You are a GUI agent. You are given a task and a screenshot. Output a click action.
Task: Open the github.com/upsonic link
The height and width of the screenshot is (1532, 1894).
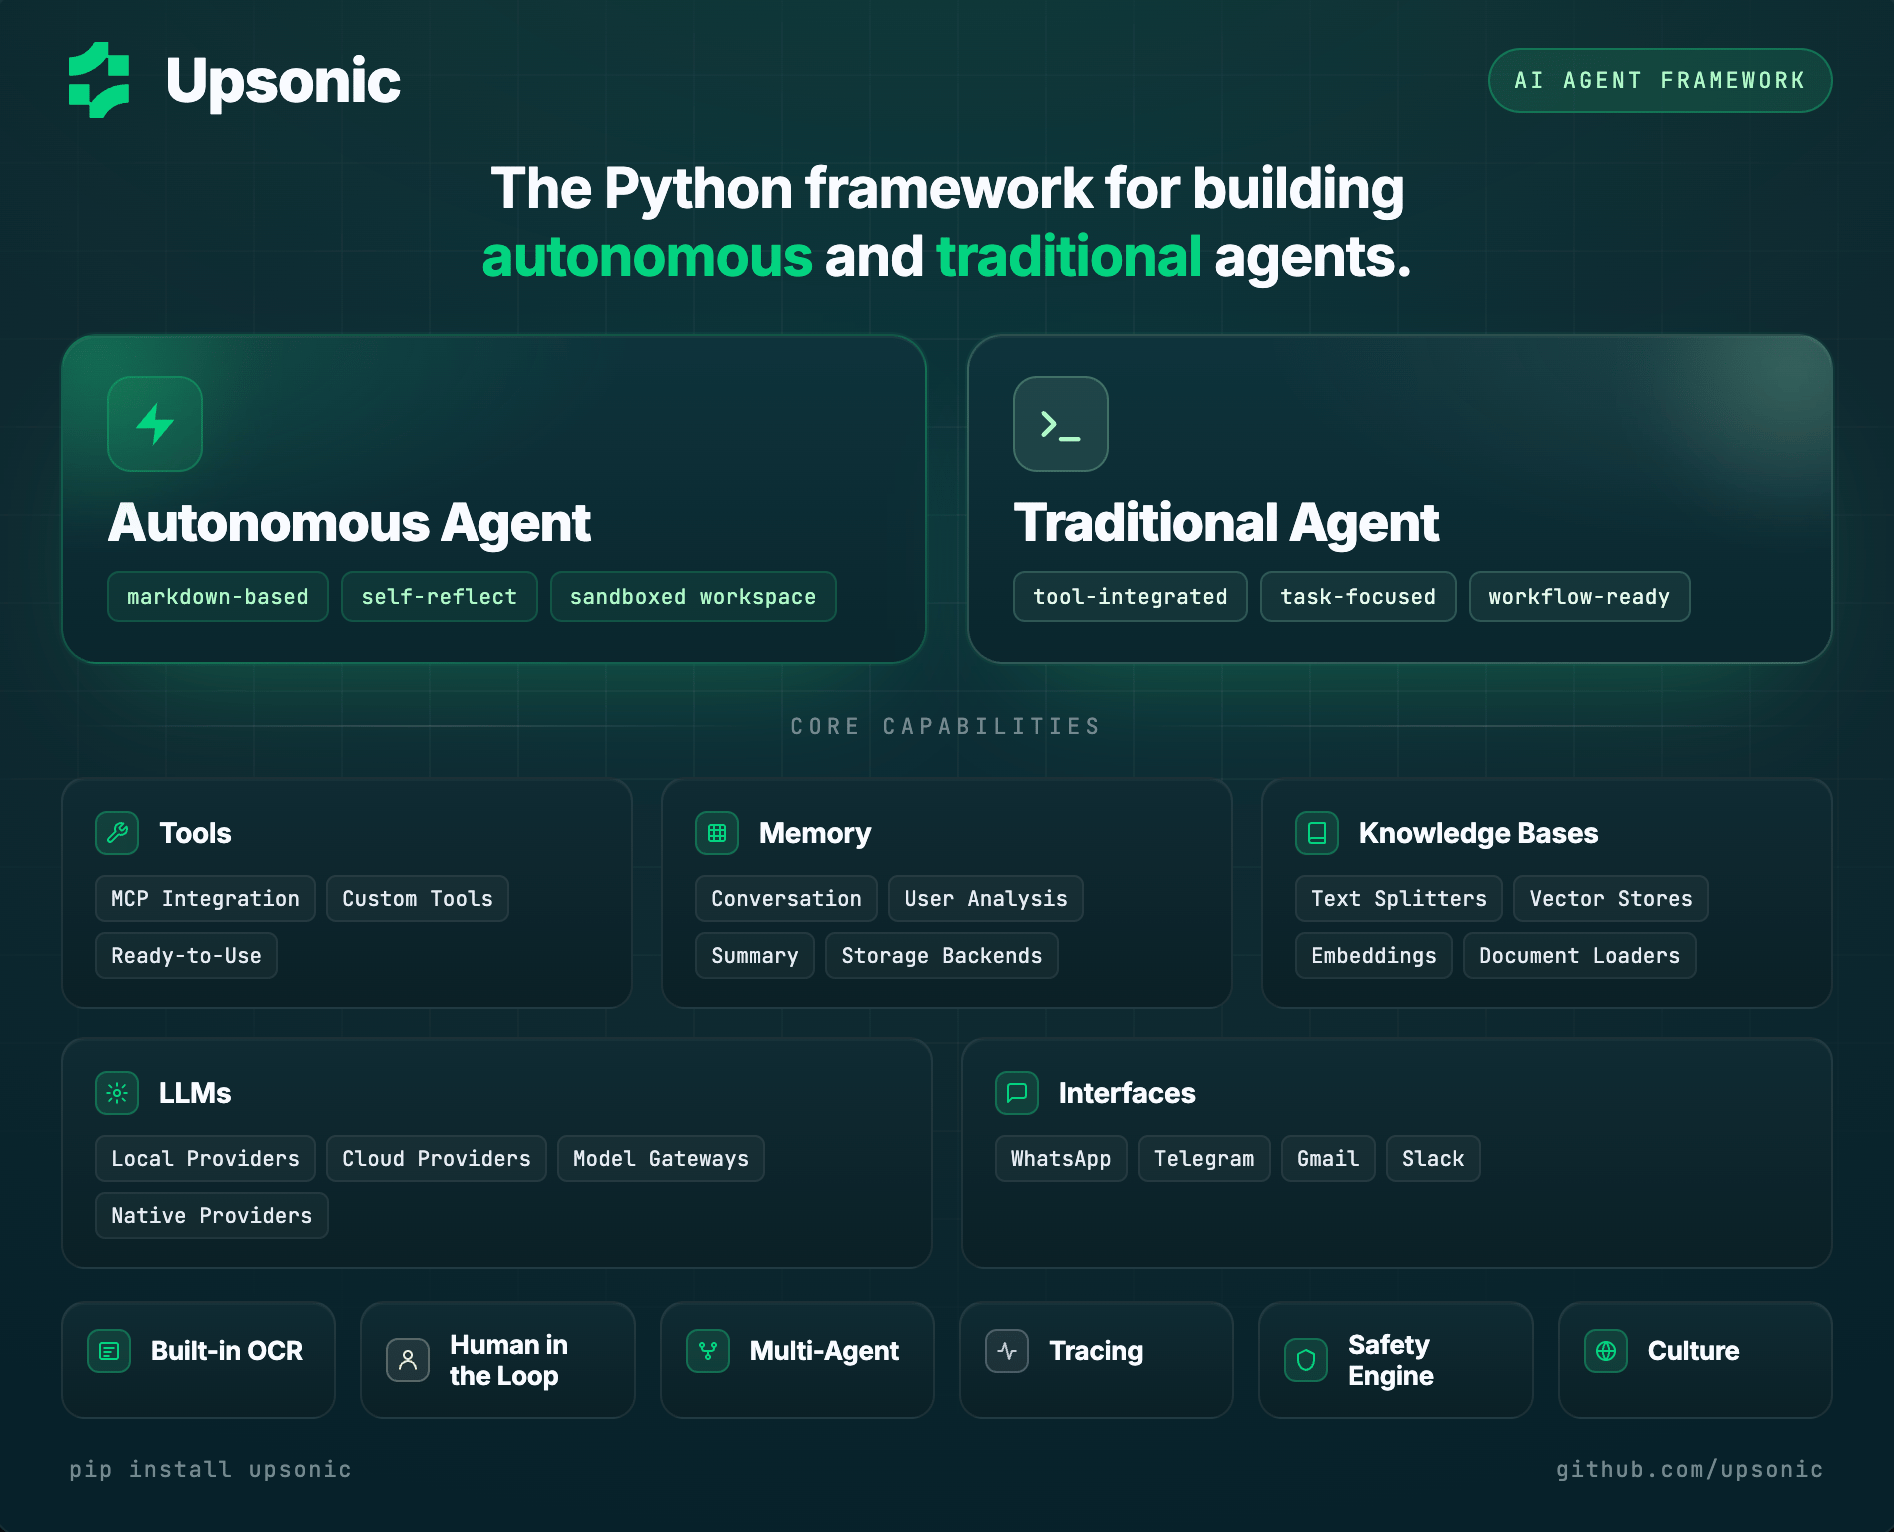pos(1690,1469)
